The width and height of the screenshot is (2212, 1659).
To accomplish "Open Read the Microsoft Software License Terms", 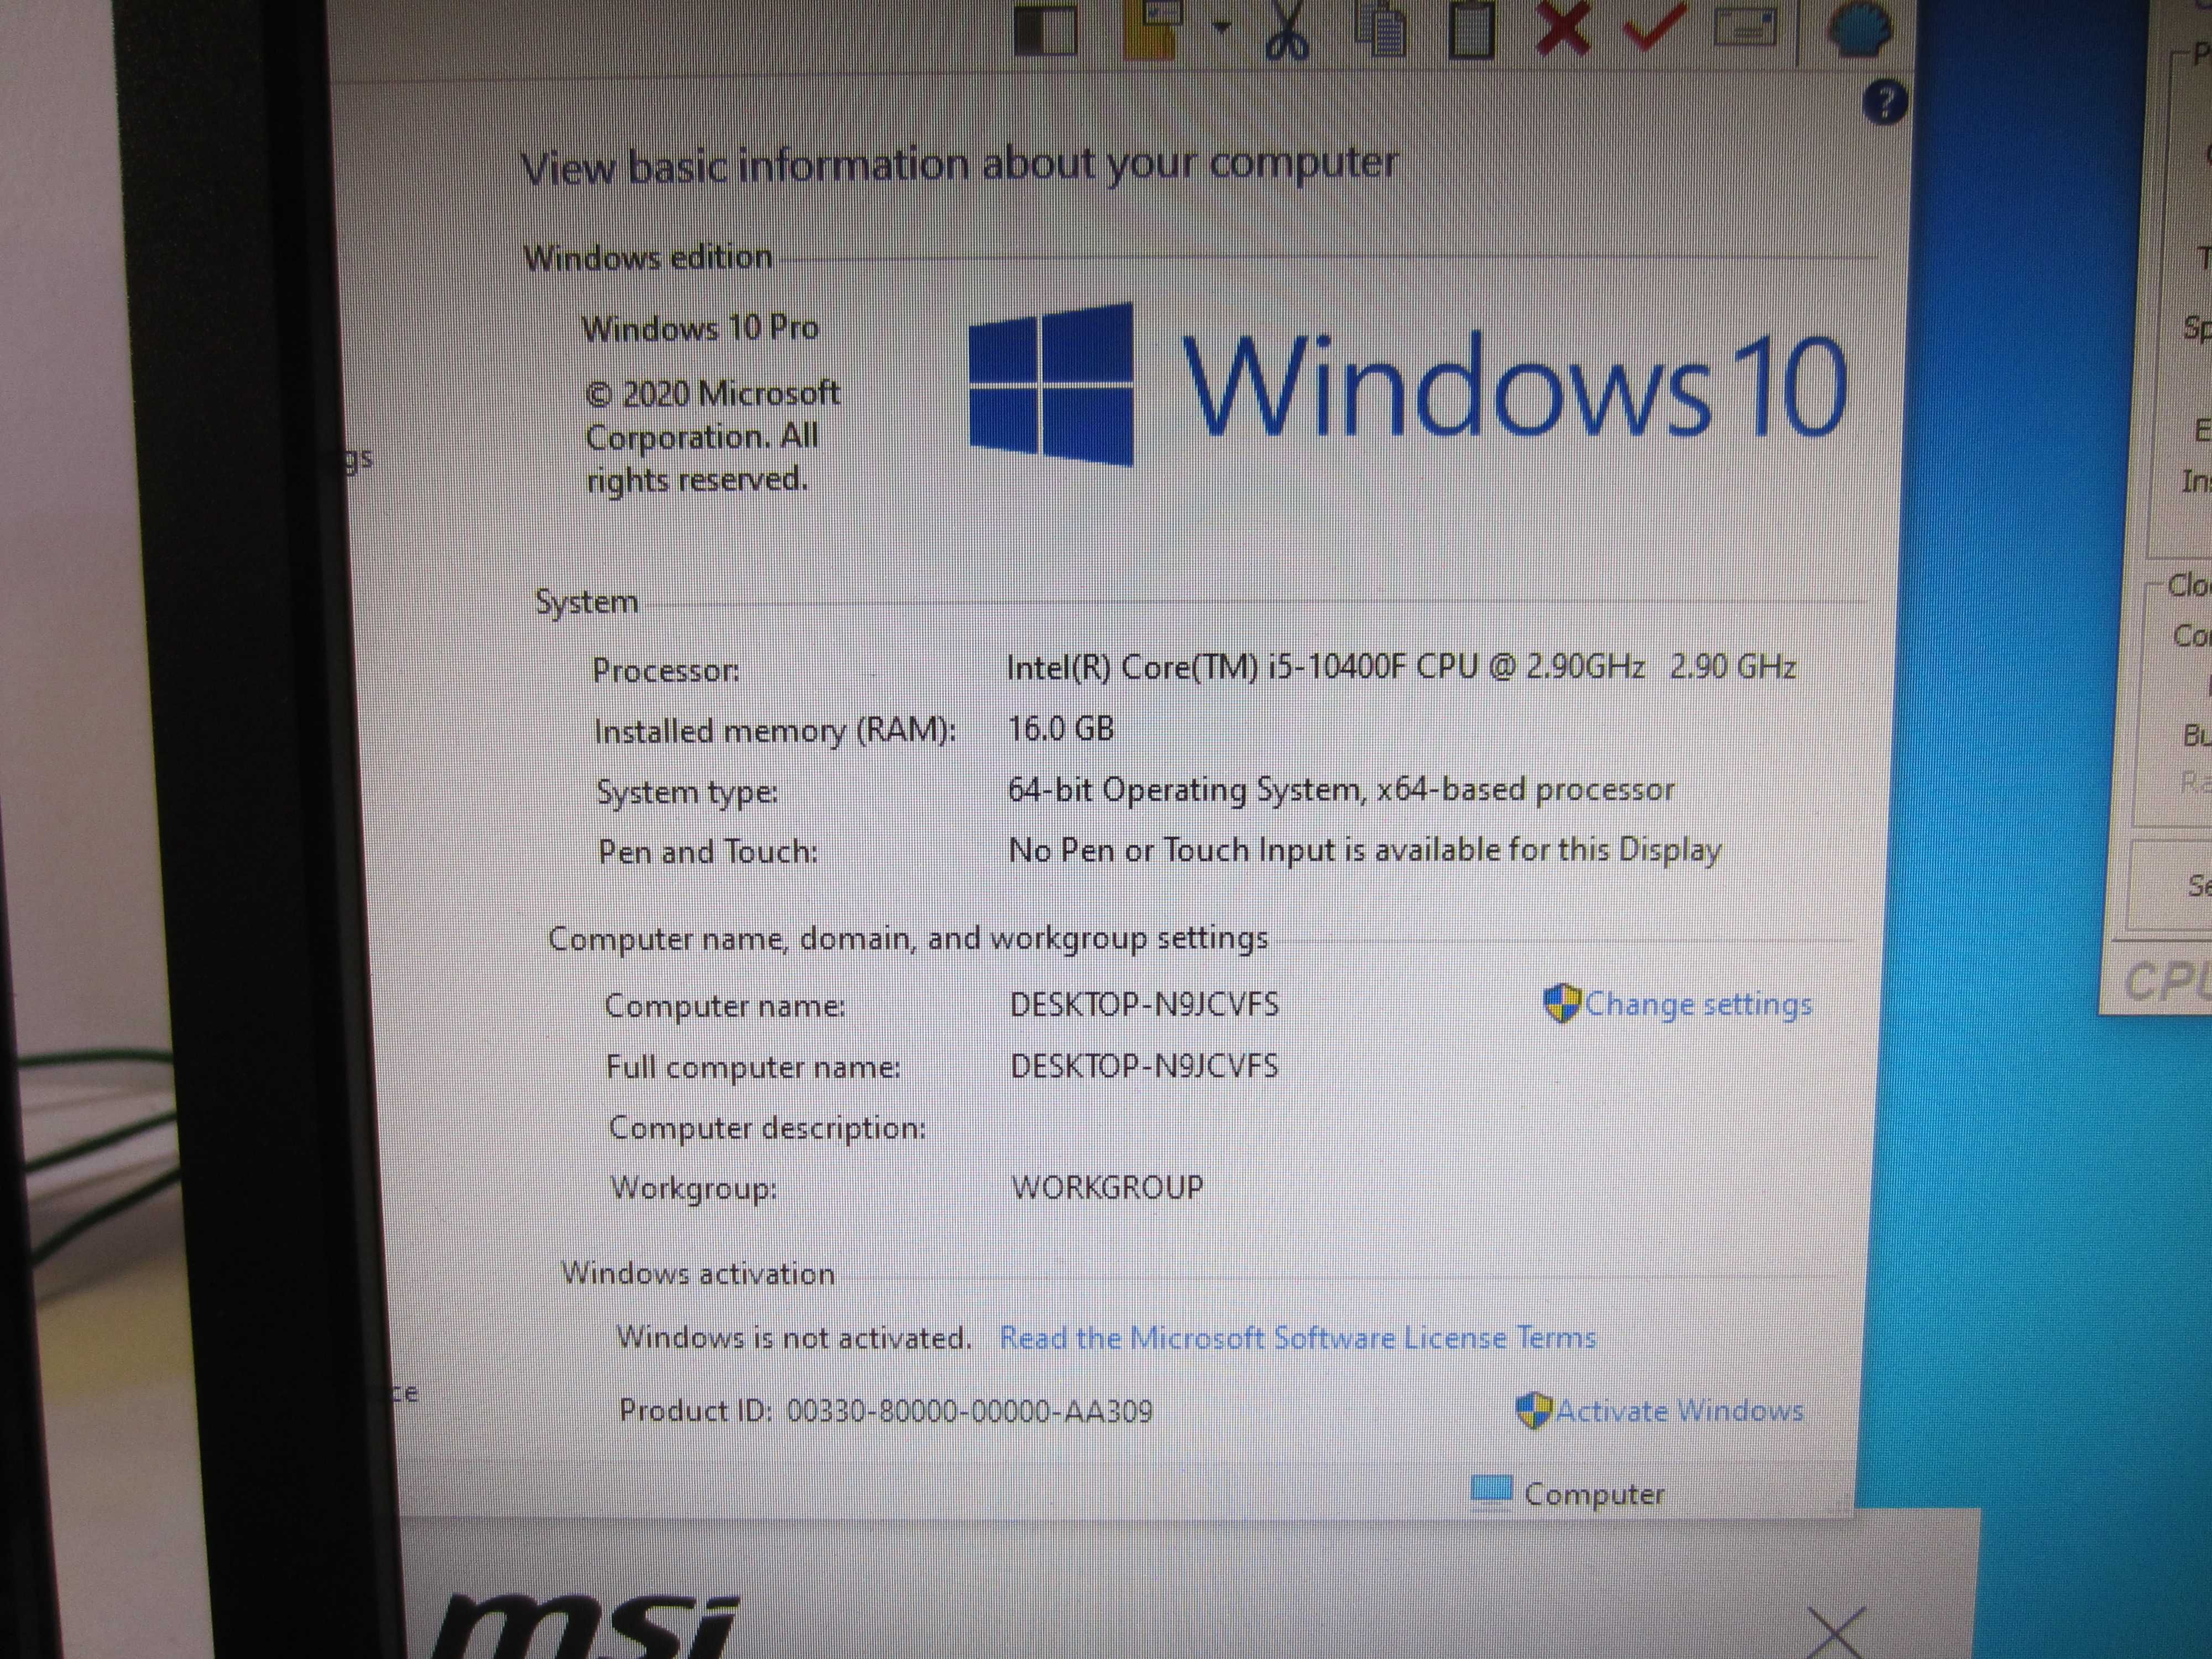I will 1297,1337.
